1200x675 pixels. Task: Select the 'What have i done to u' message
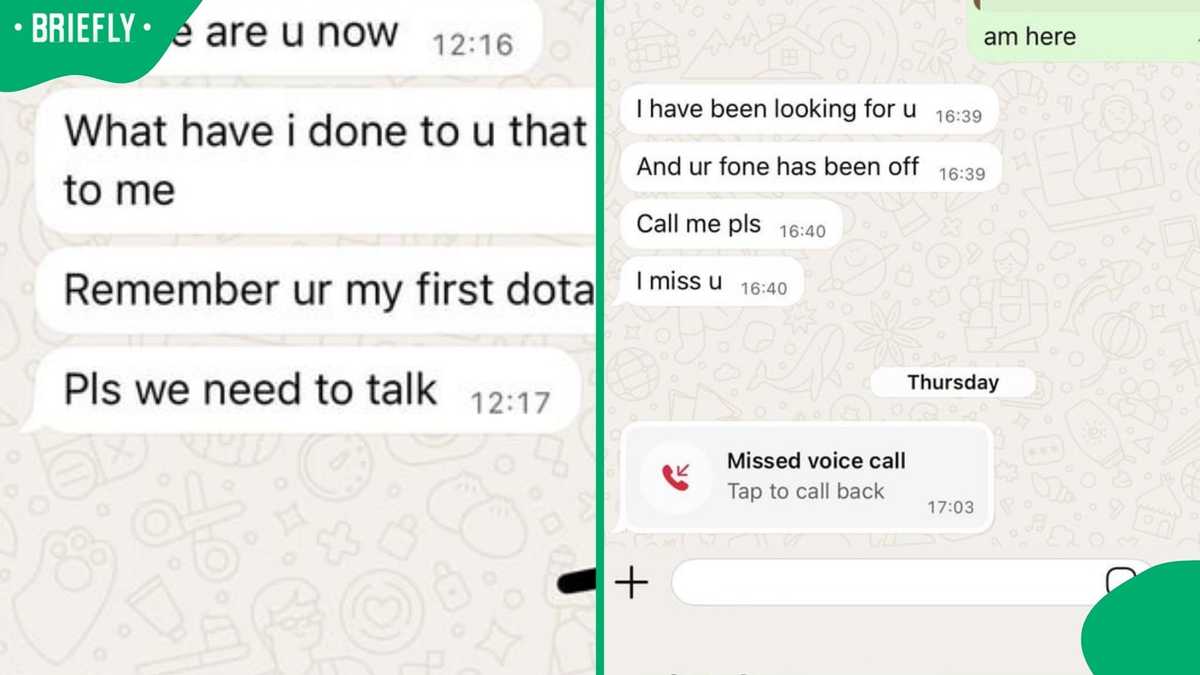[318, 160]
